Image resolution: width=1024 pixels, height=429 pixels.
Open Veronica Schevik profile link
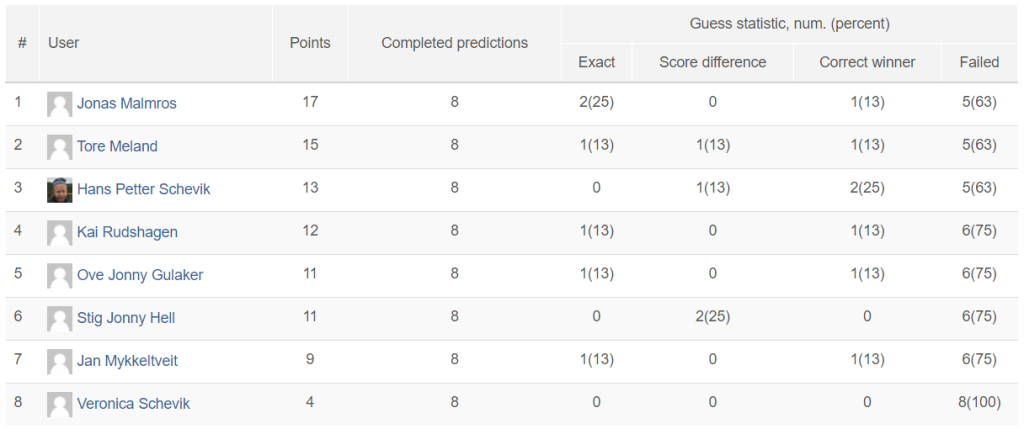point(133,404)
